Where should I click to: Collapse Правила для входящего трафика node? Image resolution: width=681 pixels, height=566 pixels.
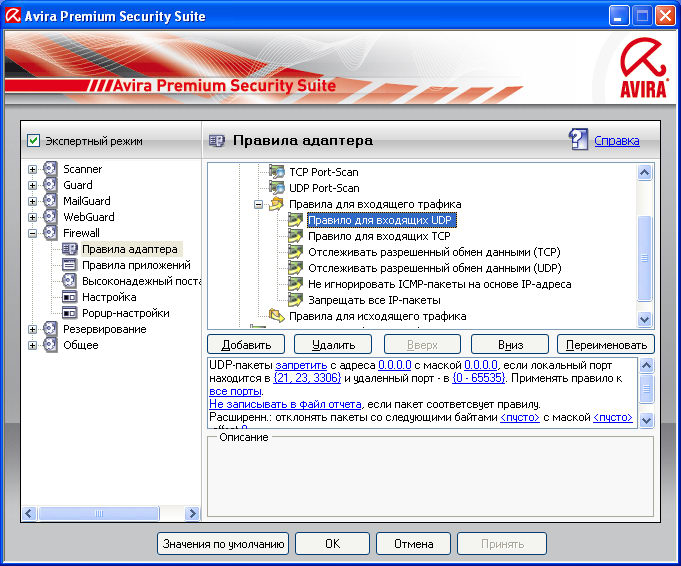pos(258,204)
